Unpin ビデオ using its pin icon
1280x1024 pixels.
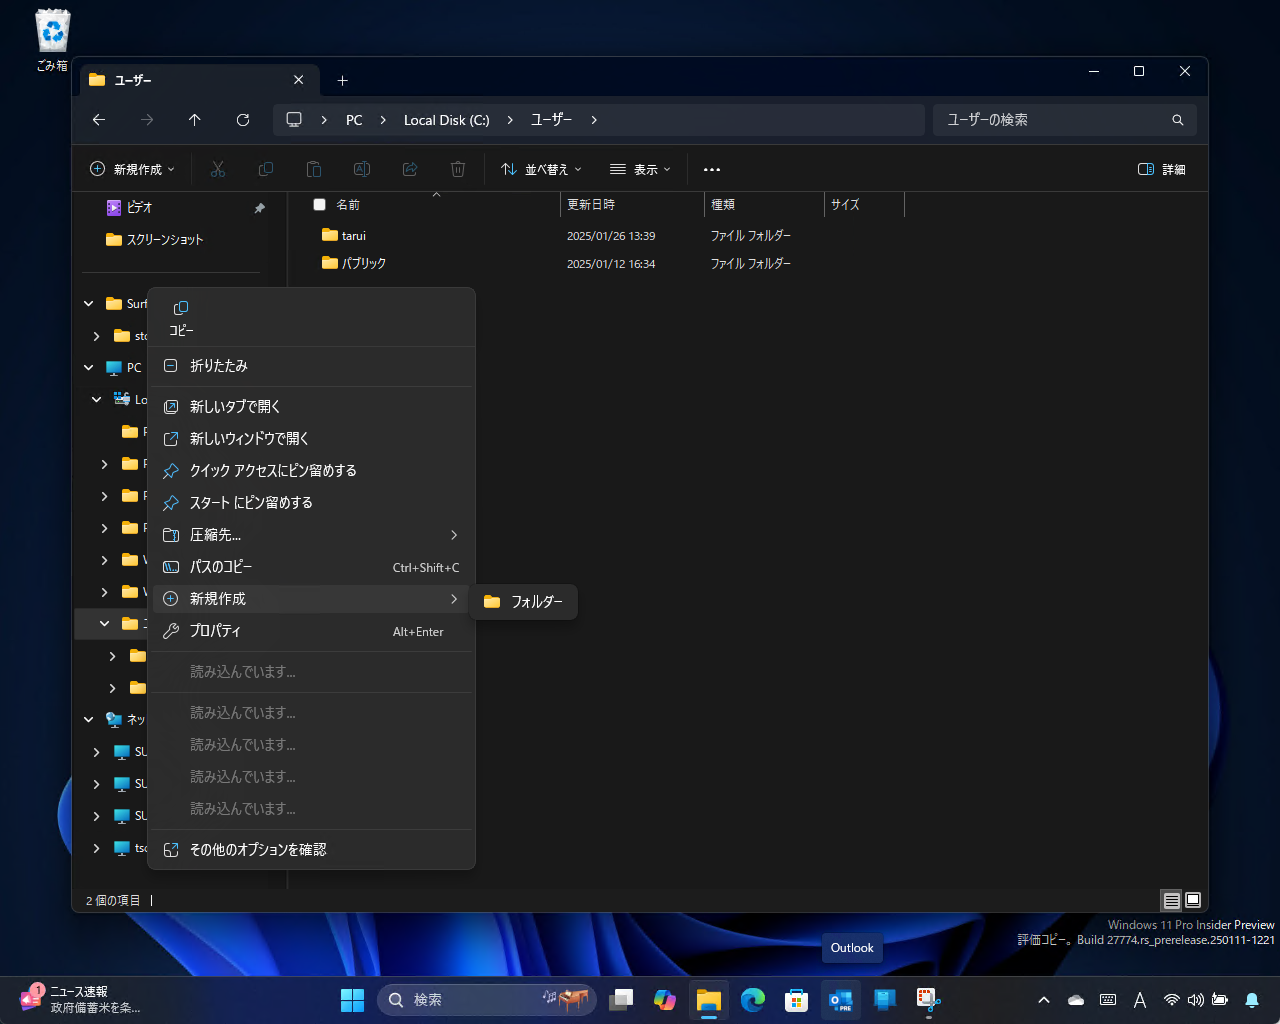259,208
